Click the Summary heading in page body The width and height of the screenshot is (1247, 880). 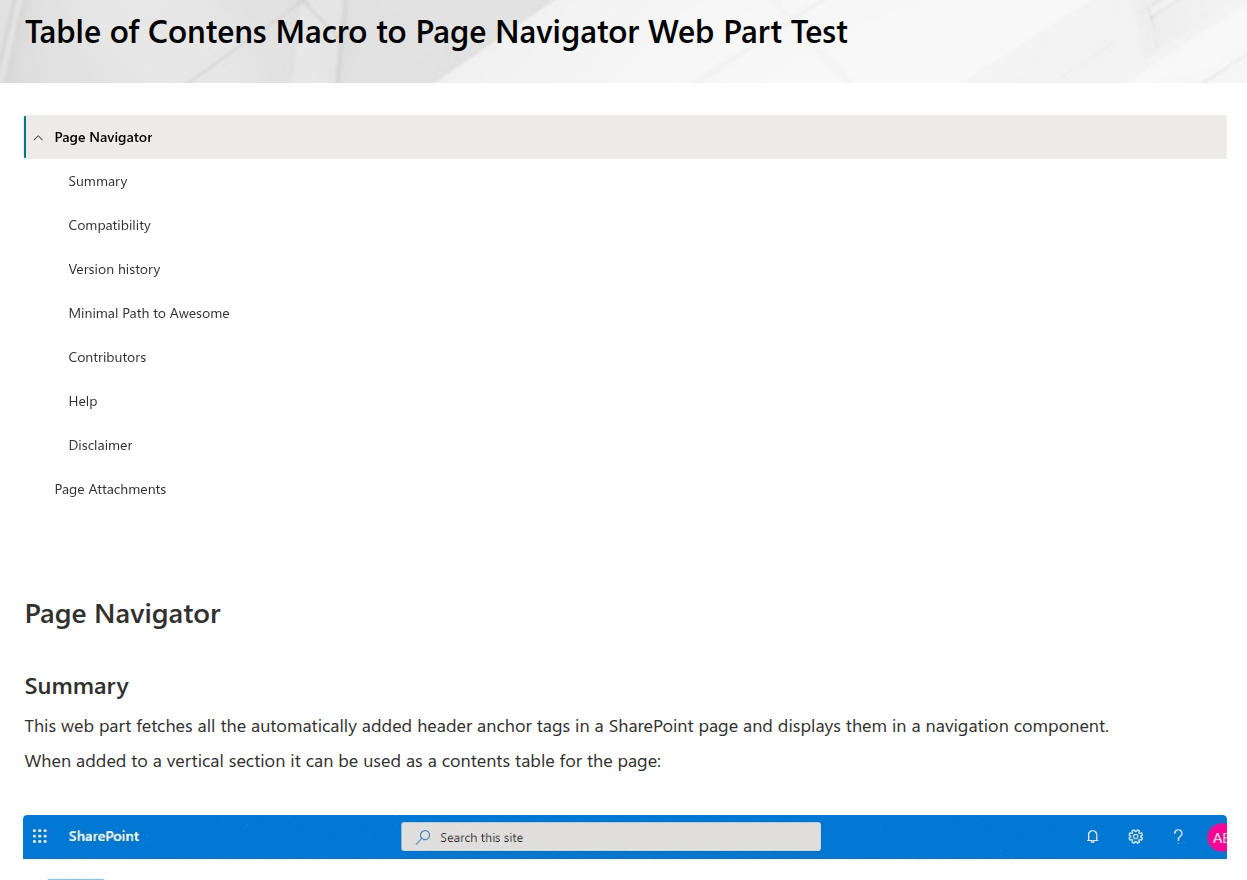point(76,686)
